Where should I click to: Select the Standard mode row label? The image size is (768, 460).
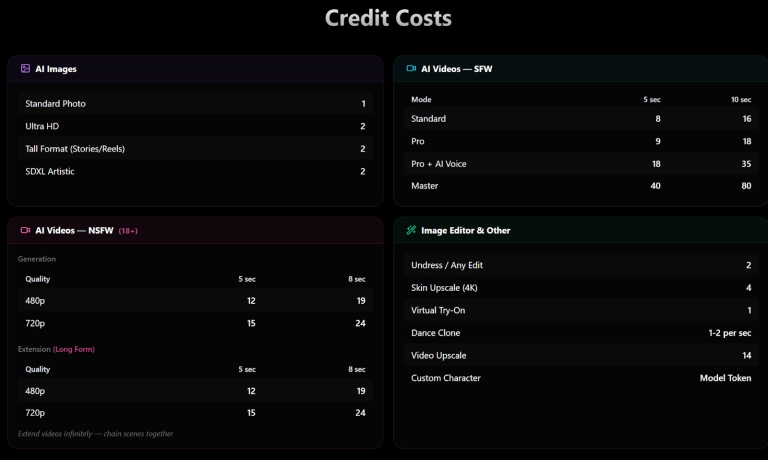click(x=429, y=119)
